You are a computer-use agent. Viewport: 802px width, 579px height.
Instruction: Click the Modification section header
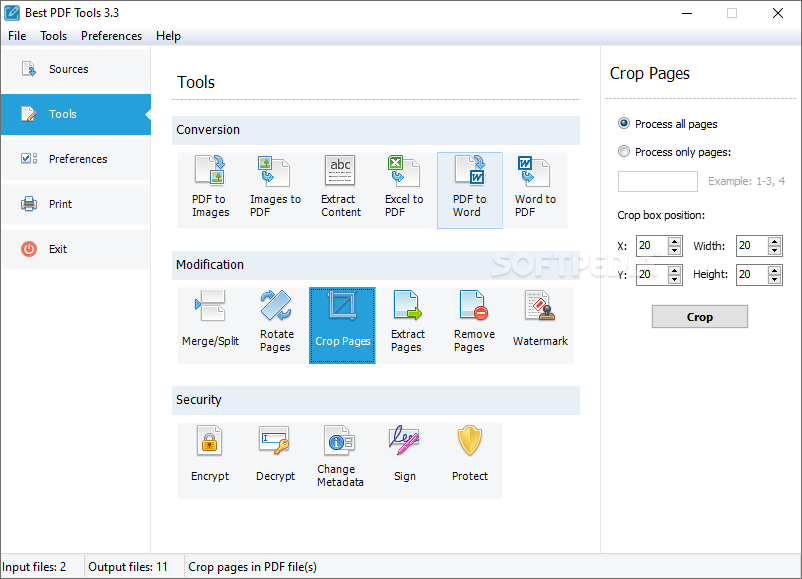click(x=376, y=265)
